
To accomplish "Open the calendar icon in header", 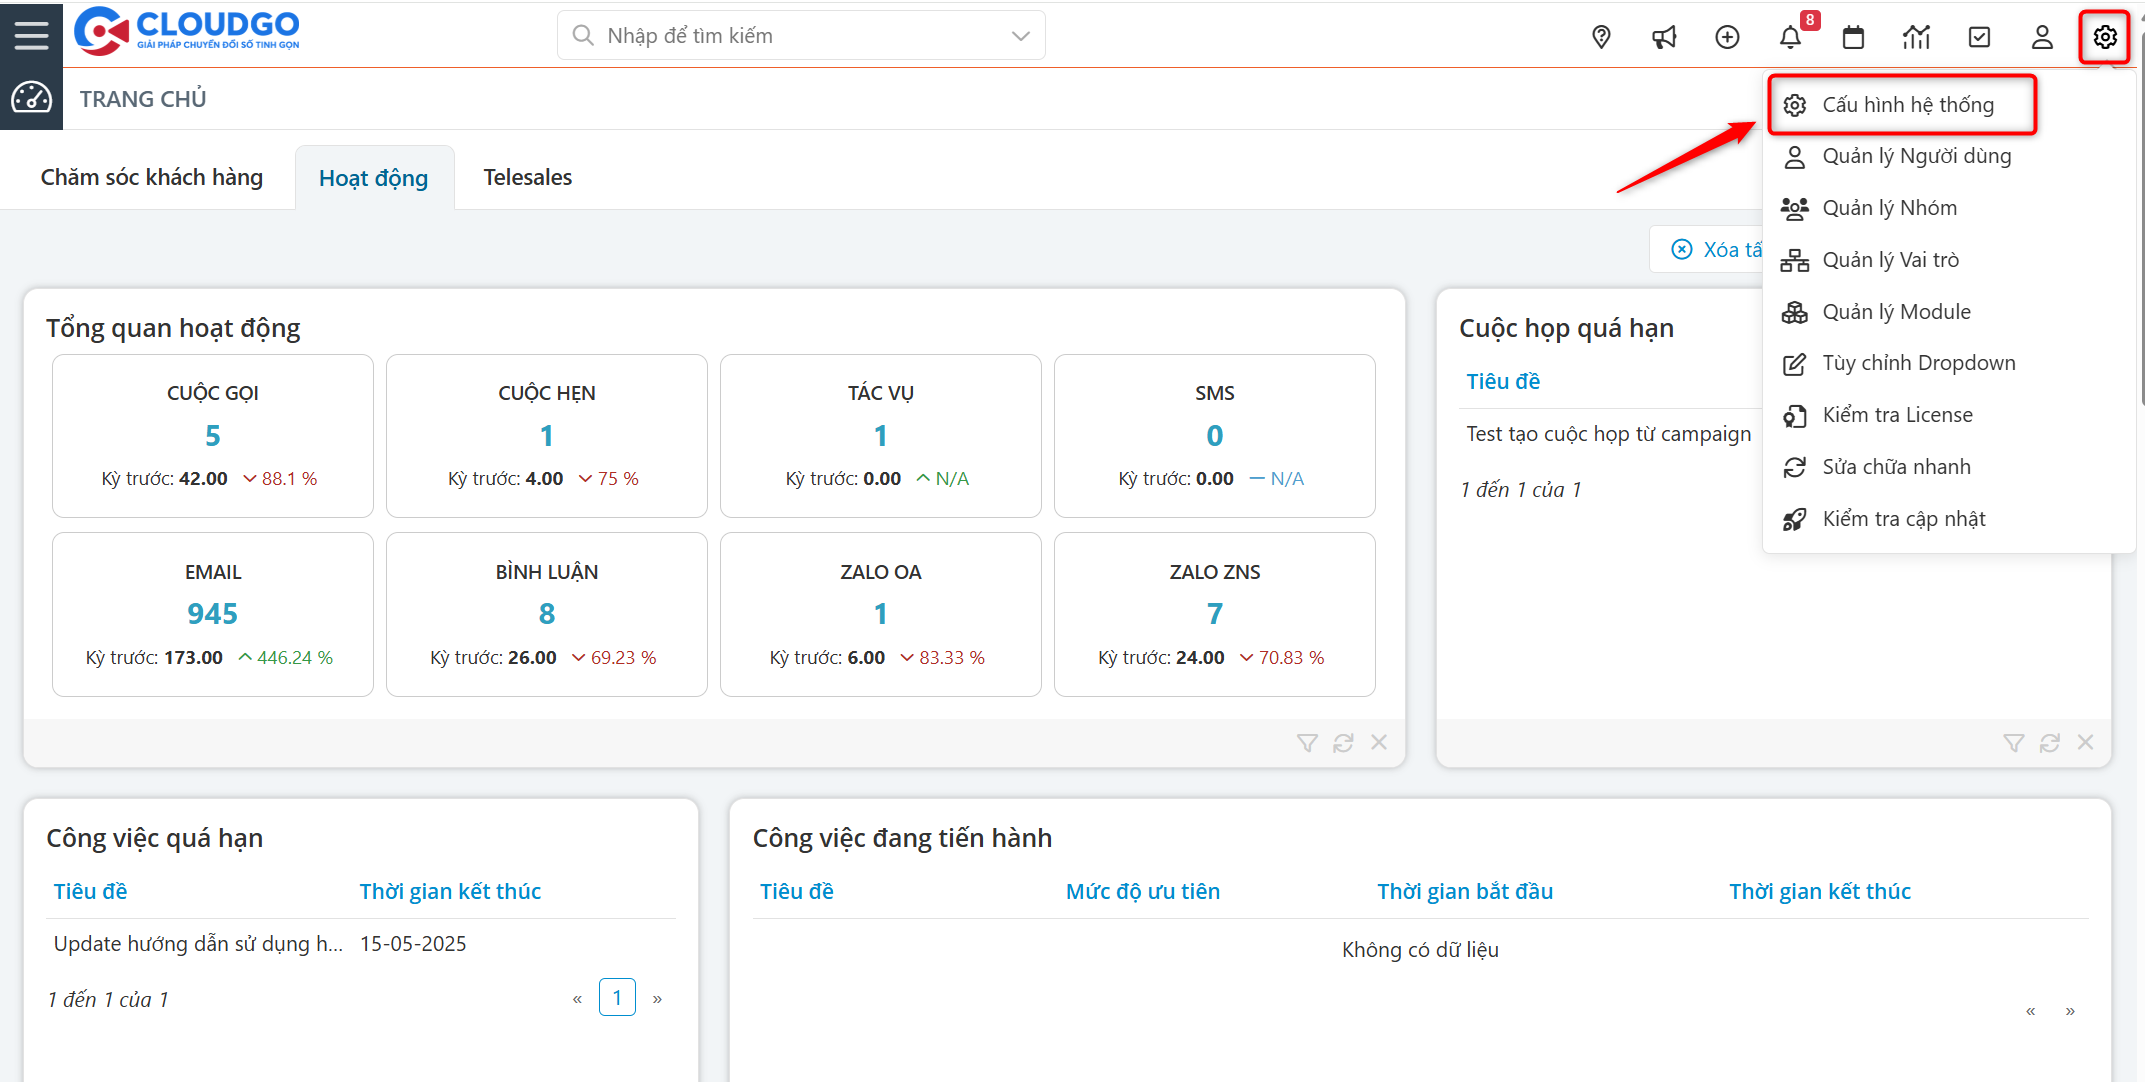I will coord(1853,37).
